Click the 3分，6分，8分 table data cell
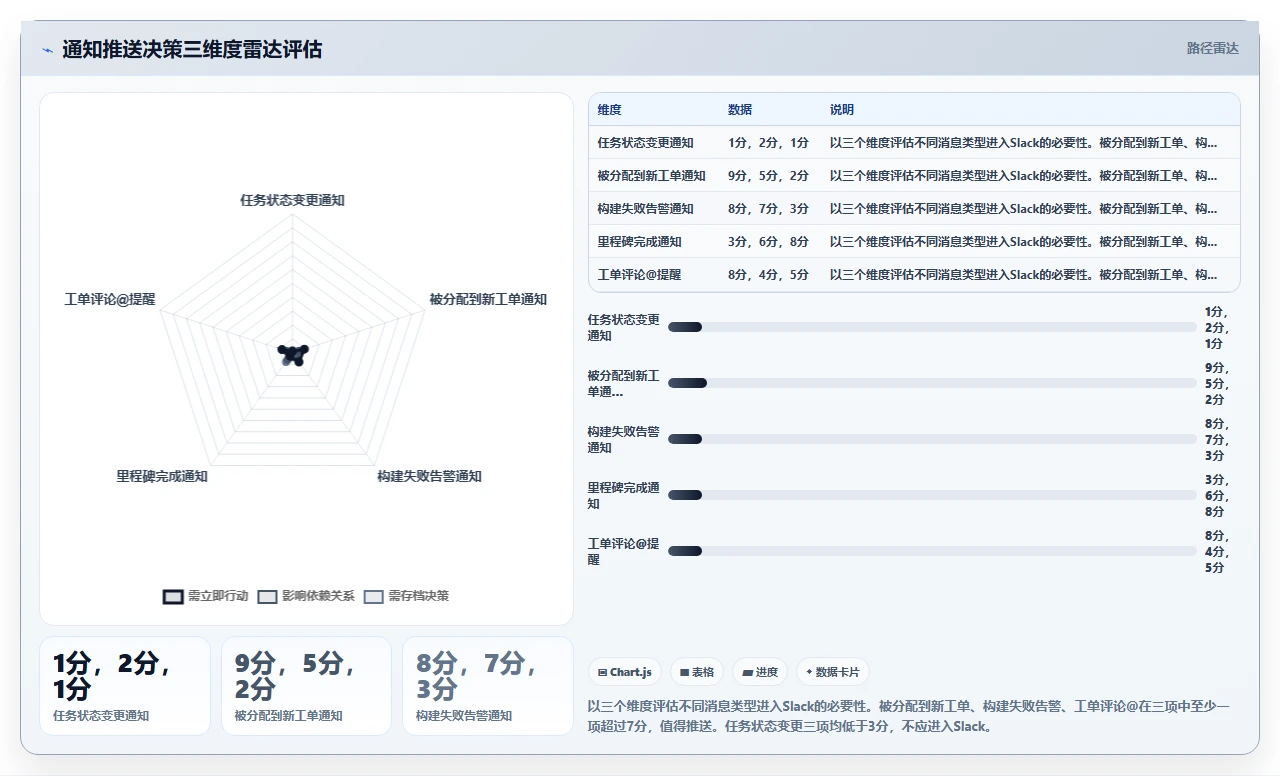 pos(769,242)
